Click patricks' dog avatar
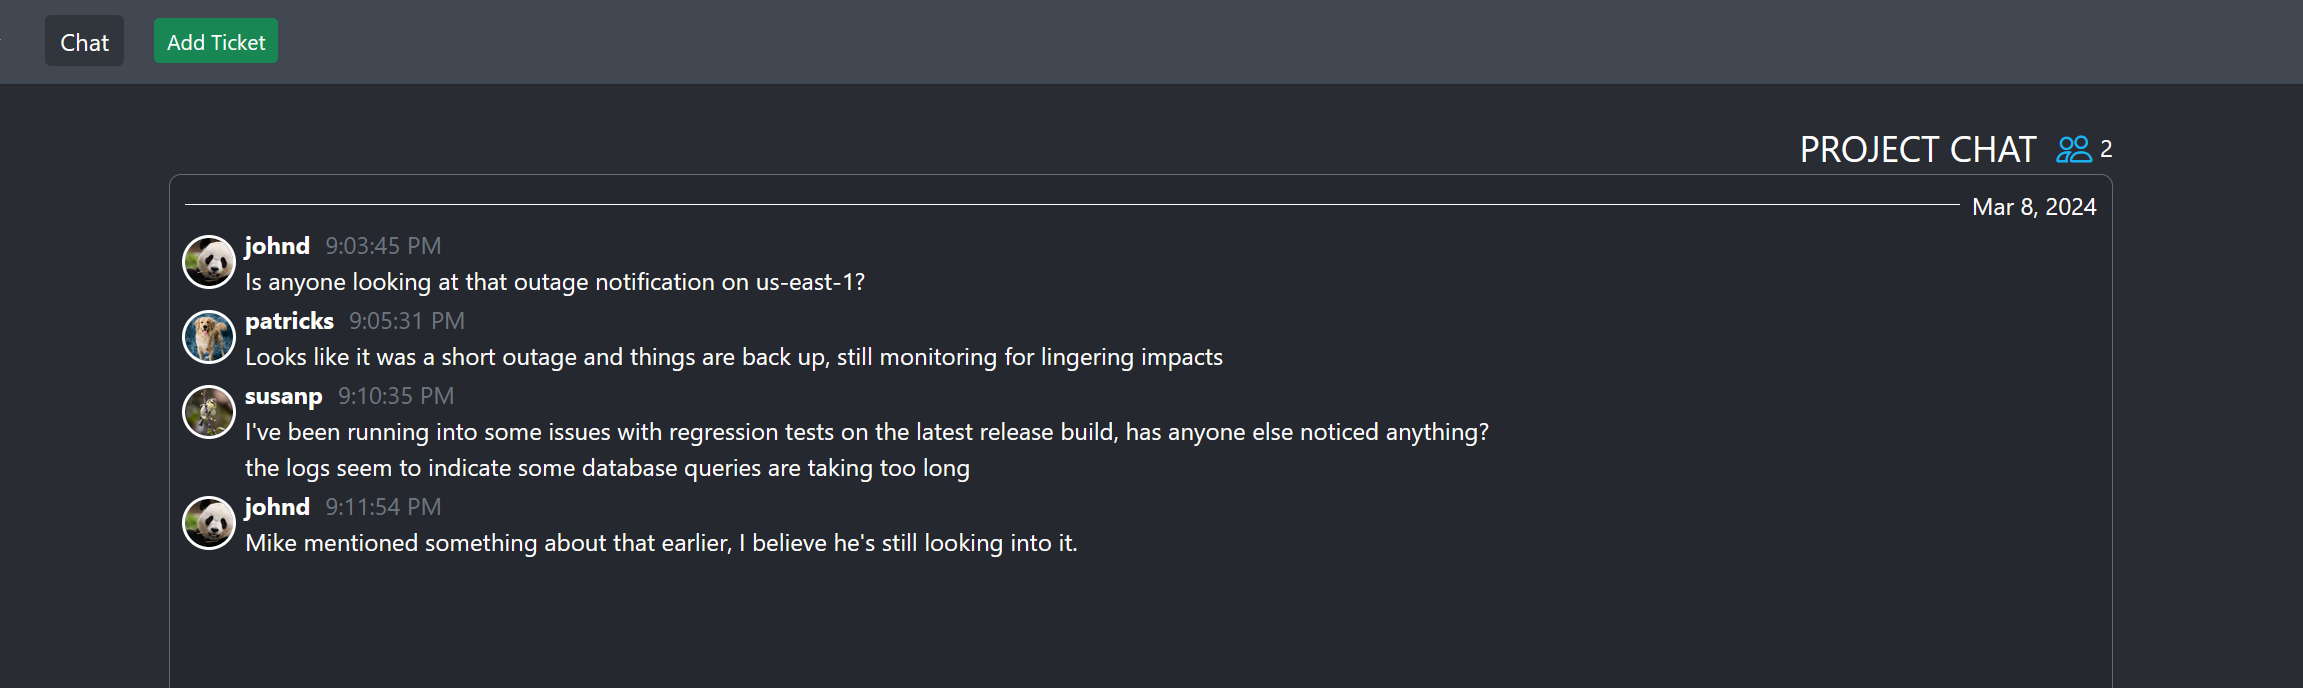2303x688 pixels. point(208,337)
